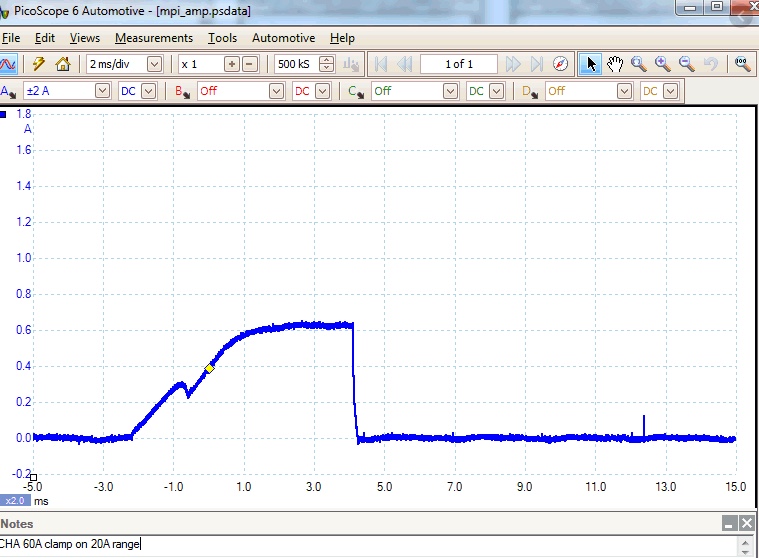759x558 pixels.
Task: Click the undo zoom arrow
Action: 711,64
